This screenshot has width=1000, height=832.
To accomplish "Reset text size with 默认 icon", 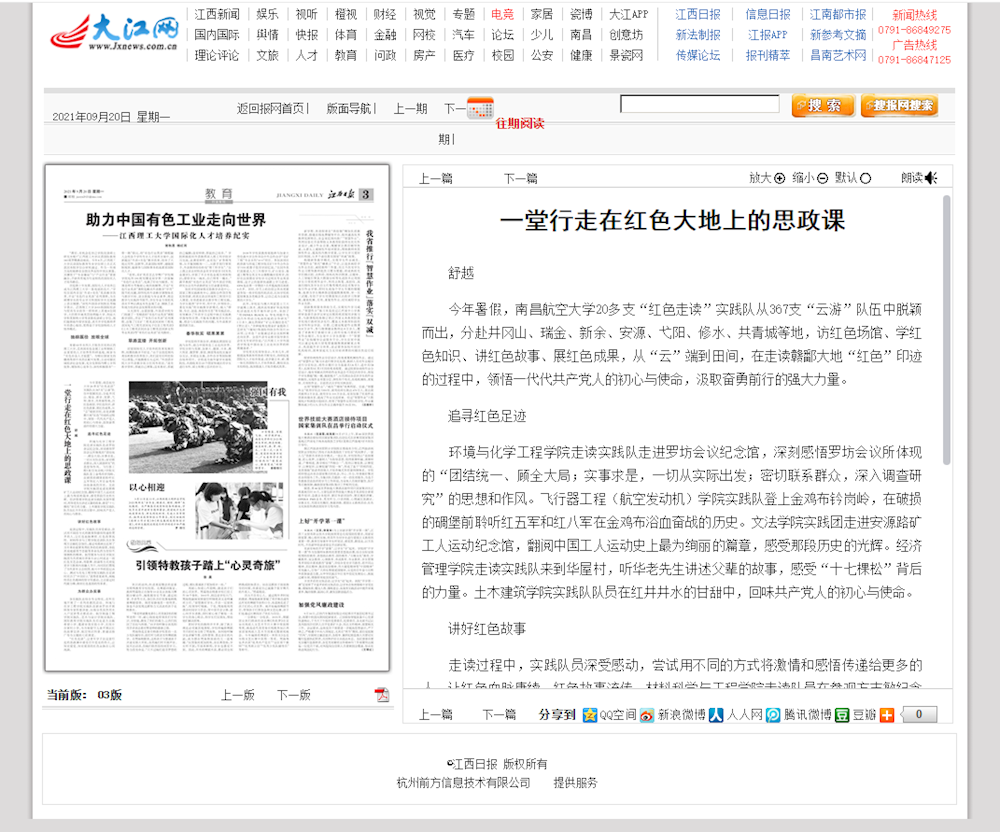I will [865, 178].
